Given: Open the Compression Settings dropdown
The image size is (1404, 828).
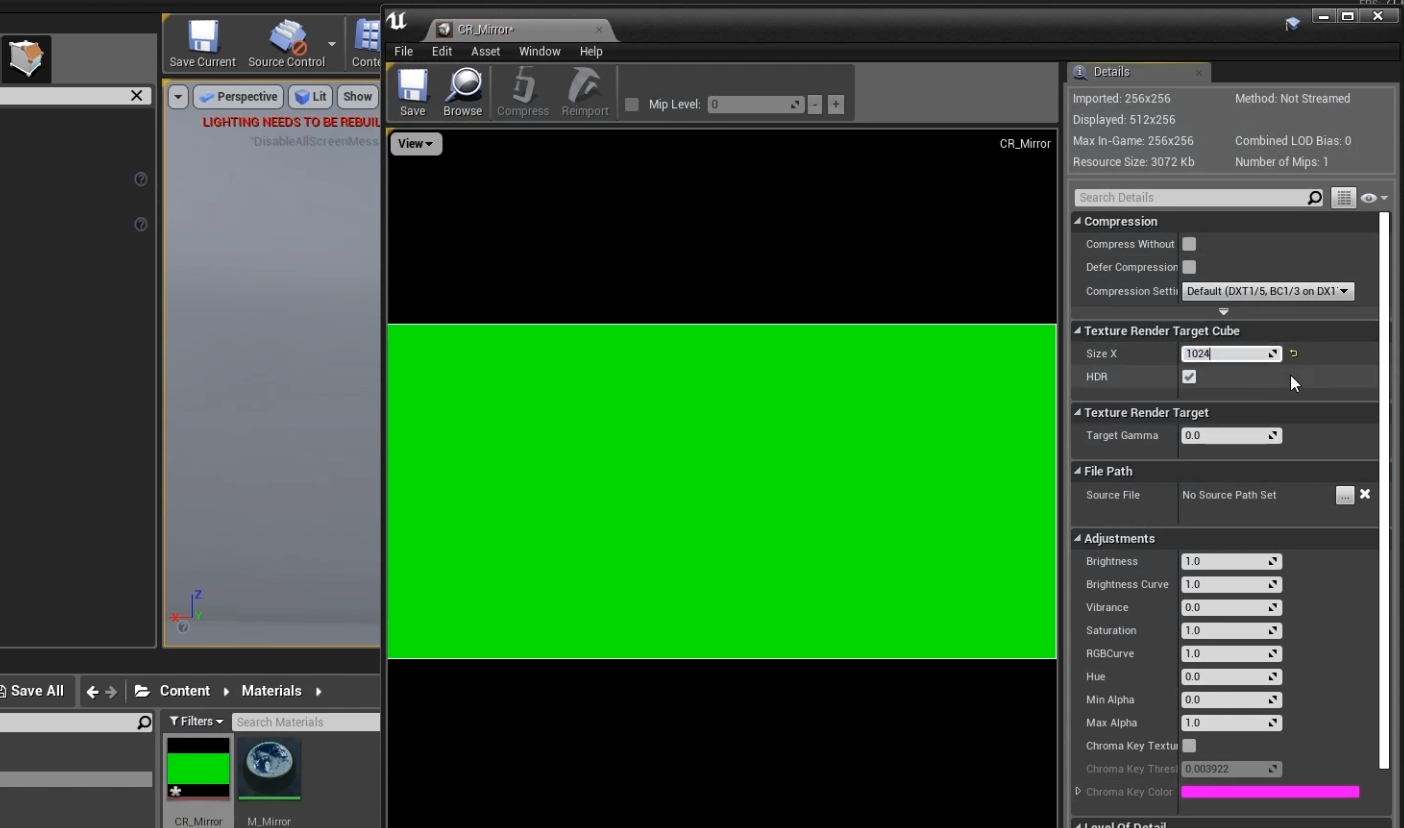Looking at the screenshot, I should point(1268,291).
